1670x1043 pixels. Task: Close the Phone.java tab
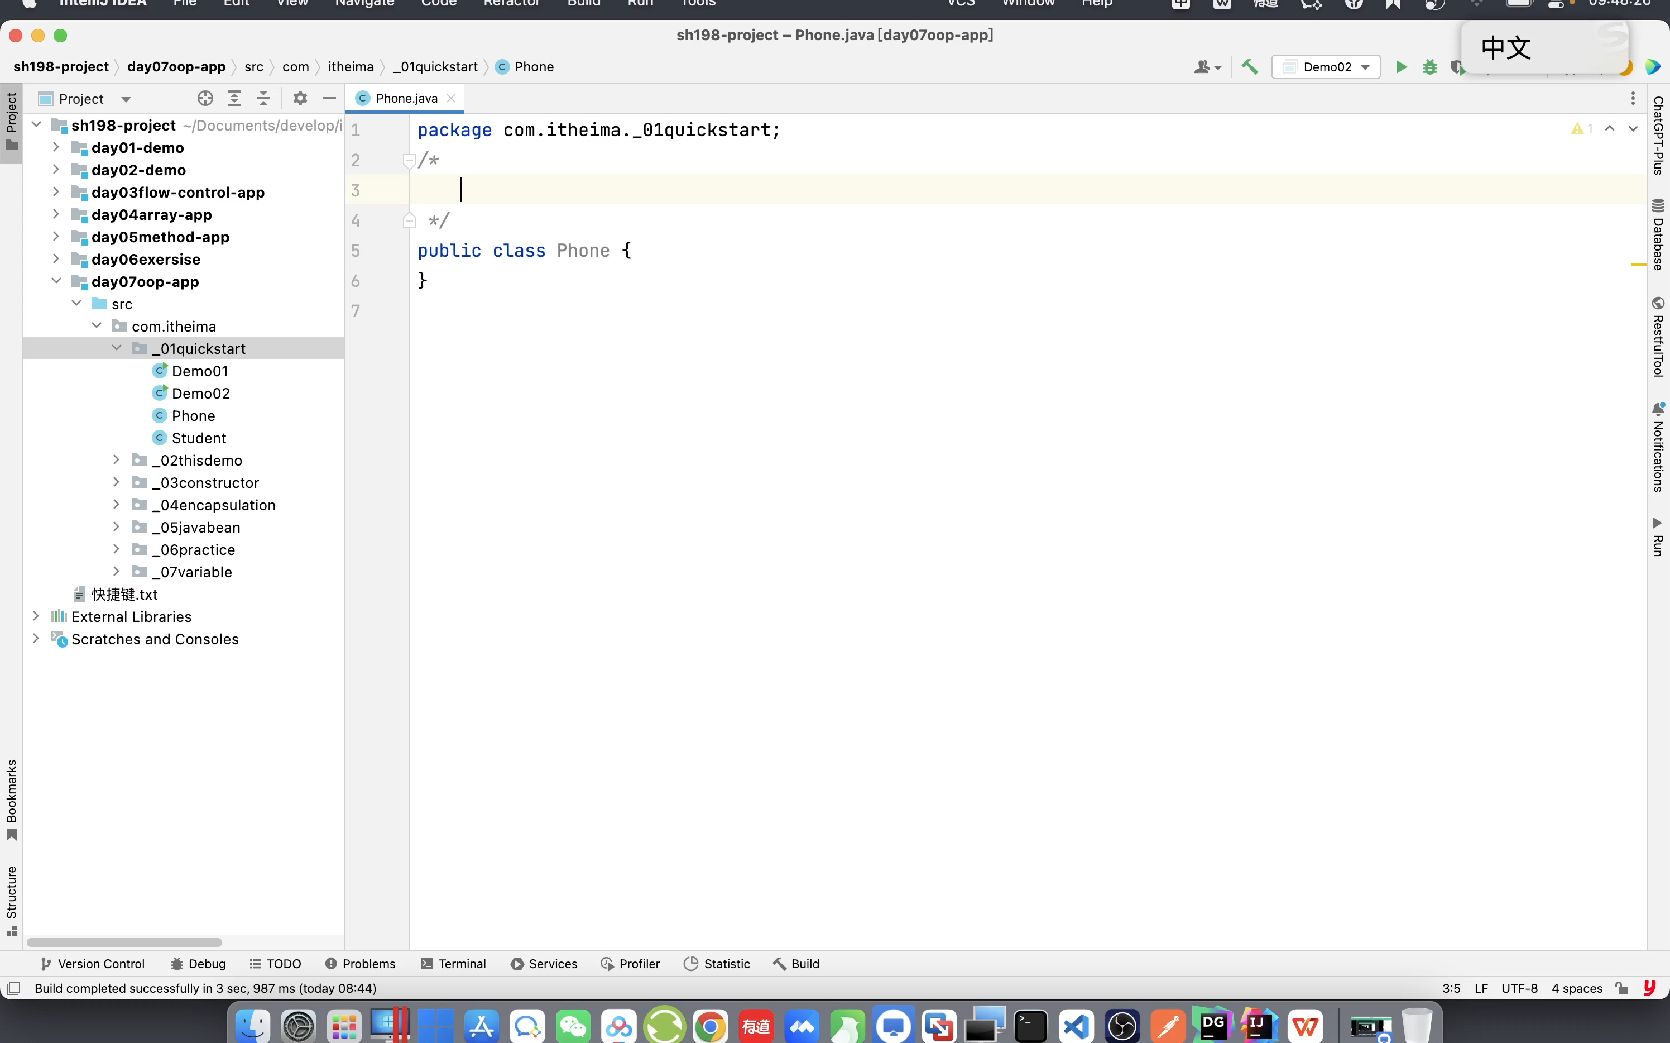coord(451,98)
